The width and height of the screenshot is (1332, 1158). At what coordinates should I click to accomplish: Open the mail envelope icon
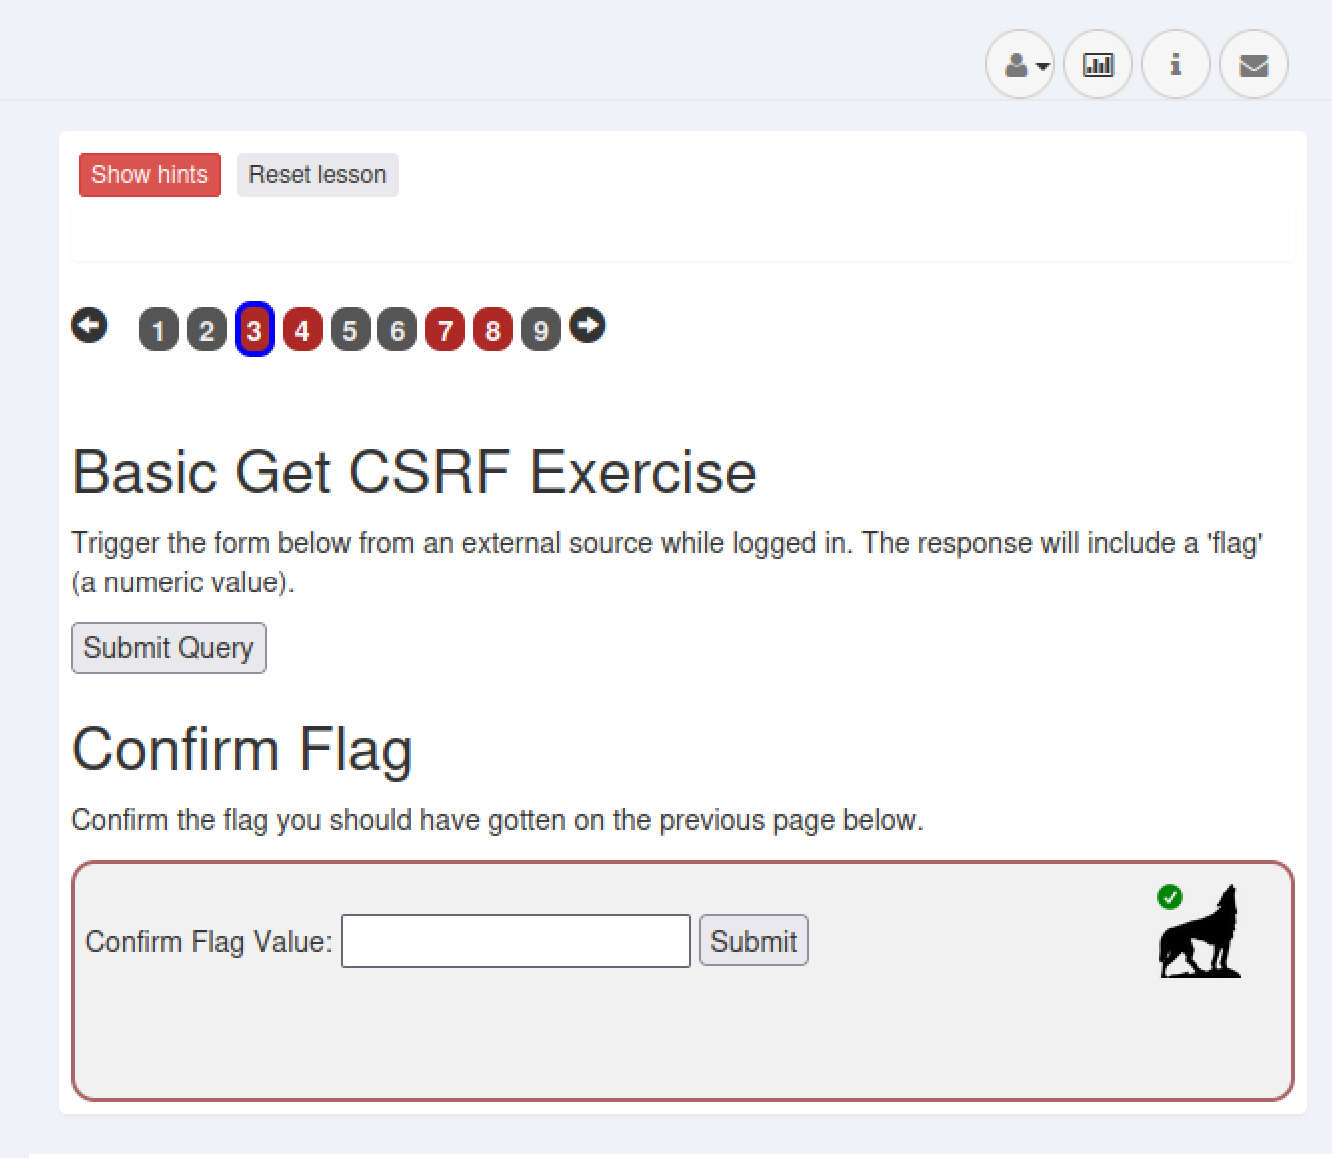(x=1253, y=65)
